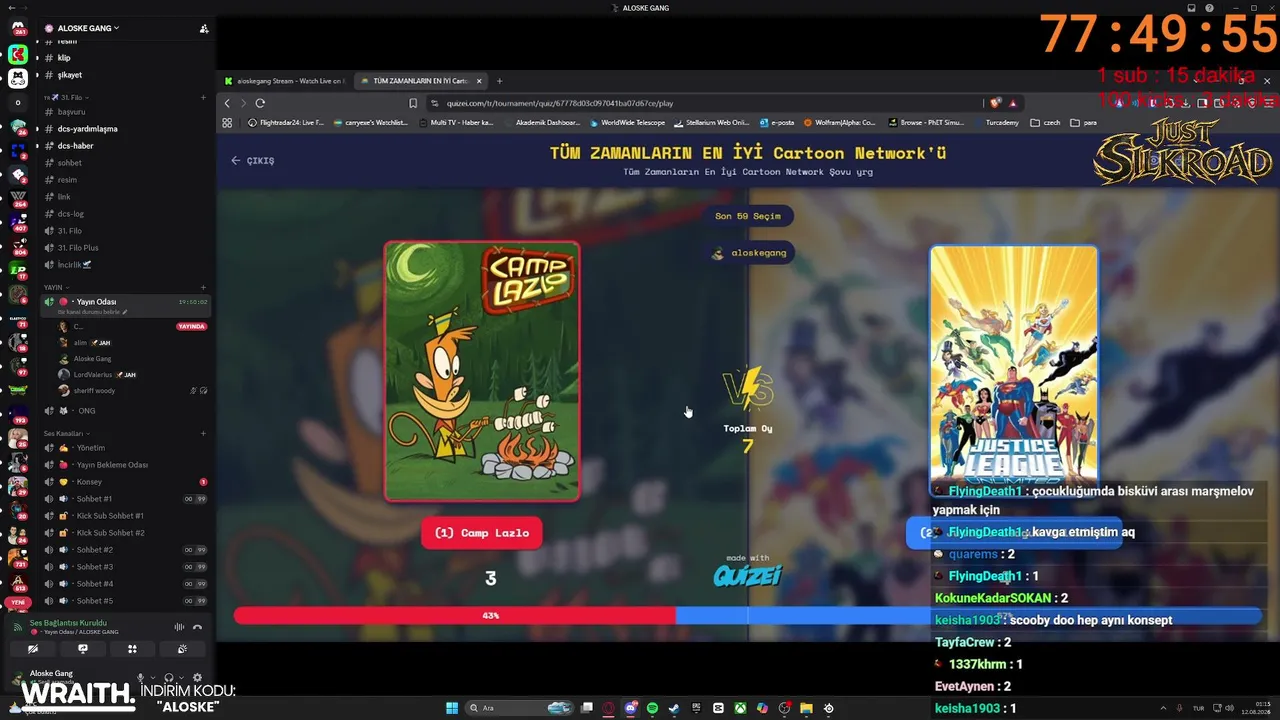
Task: Open Steam from the taskbar
Action: 674,708
